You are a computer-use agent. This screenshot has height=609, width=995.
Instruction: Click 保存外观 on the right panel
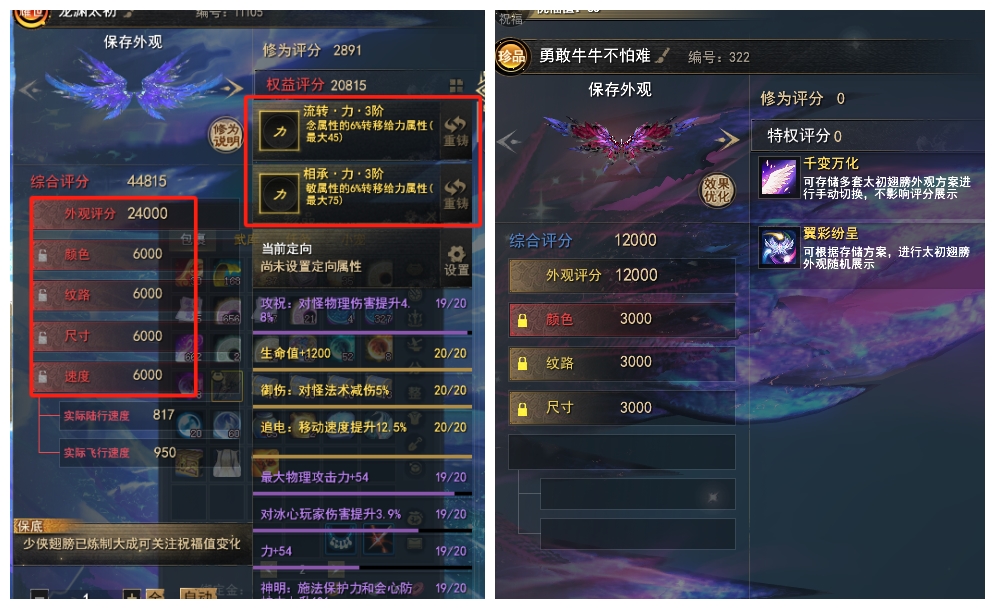(620, 89)
